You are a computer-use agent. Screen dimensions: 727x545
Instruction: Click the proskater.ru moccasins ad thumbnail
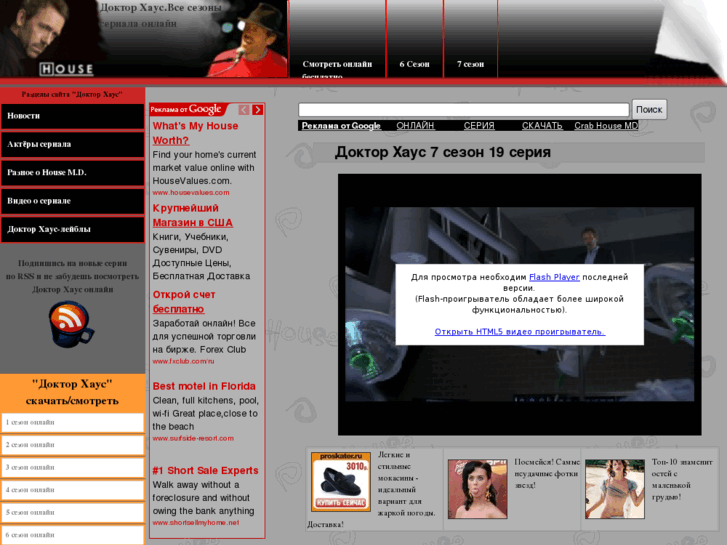coord(341,482)
